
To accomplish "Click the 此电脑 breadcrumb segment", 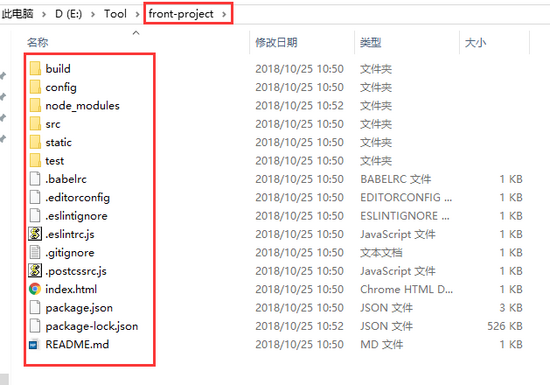I will click(18, 14).
